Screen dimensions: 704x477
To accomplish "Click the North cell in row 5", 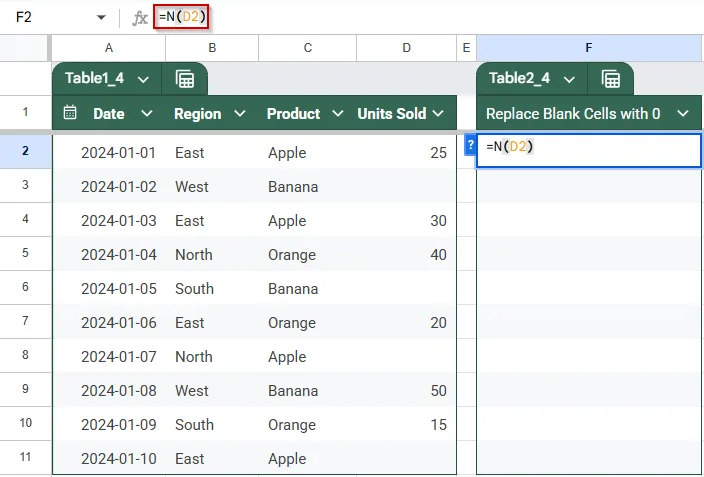I will tap(212, 255).
